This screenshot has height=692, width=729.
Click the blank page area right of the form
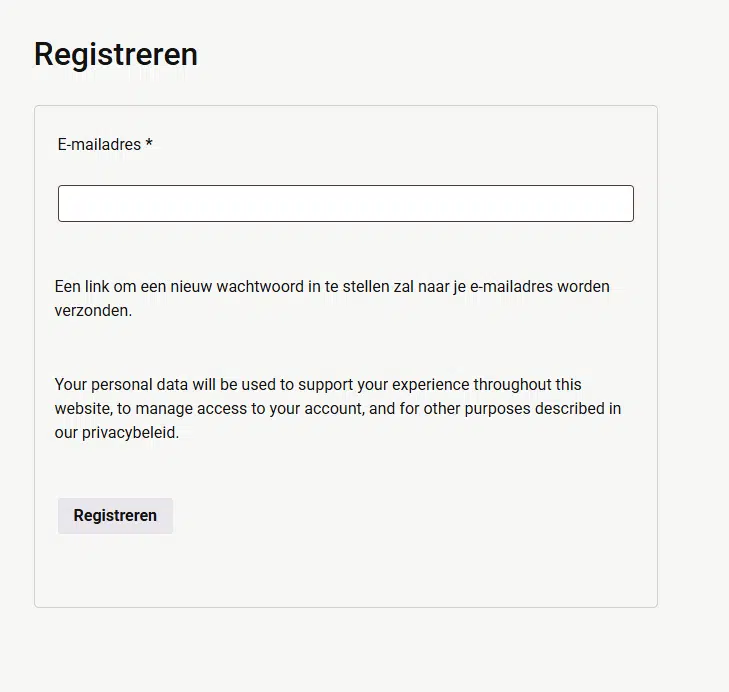point(693,350)
